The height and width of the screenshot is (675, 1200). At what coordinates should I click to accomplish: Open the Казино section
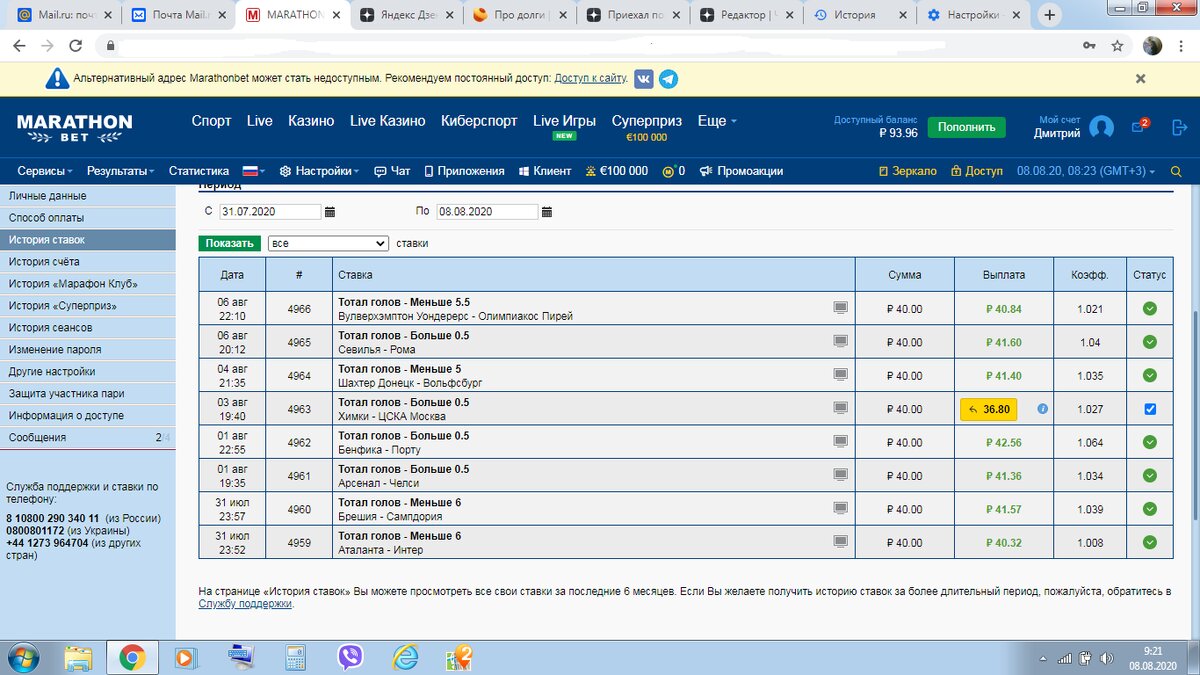click(311, 121)
